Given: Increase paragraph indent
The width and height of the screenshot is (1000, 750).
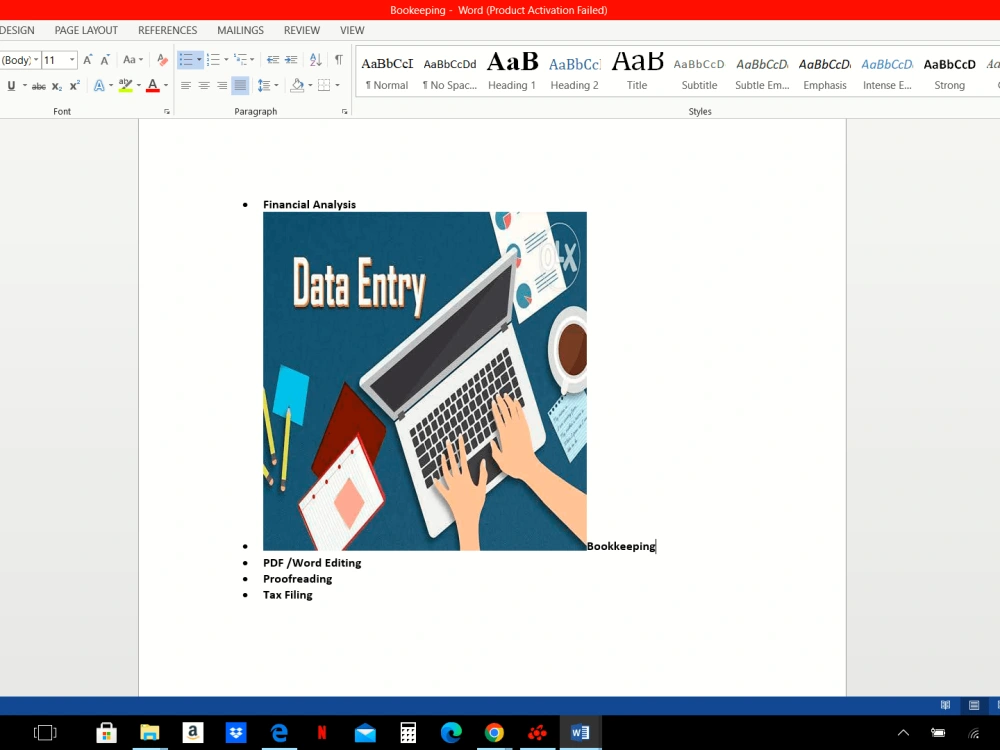Looking at the screenshot, I should coord(291,60).
